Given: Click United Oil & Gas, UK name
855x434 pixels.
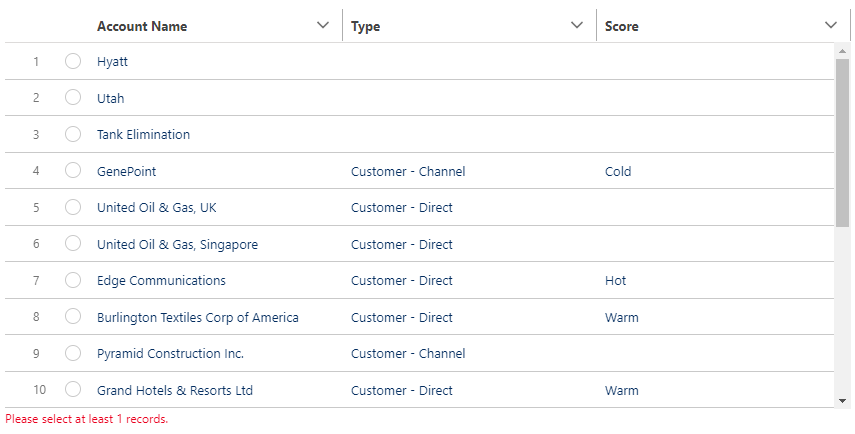Looking at the screenshot, I should [156, 208].
